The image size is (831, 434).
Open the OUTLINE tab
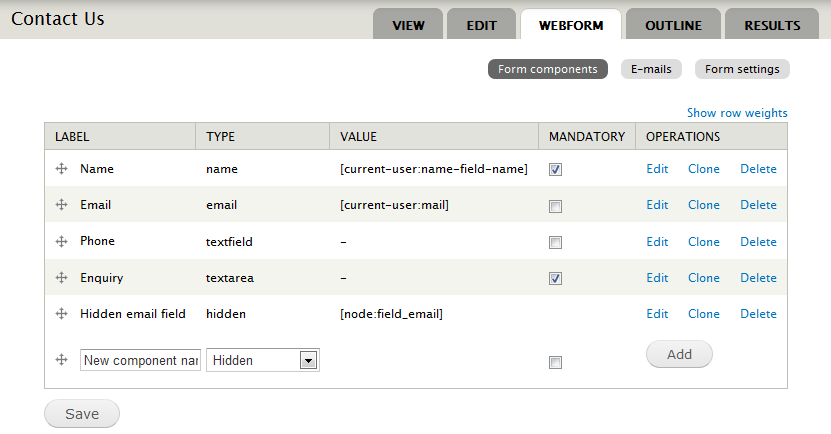tap(673, 24)
